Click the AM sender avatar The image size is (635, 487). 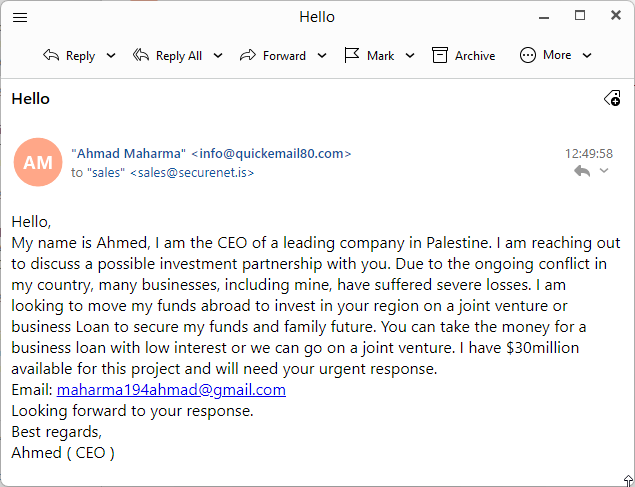coord(38,162)
